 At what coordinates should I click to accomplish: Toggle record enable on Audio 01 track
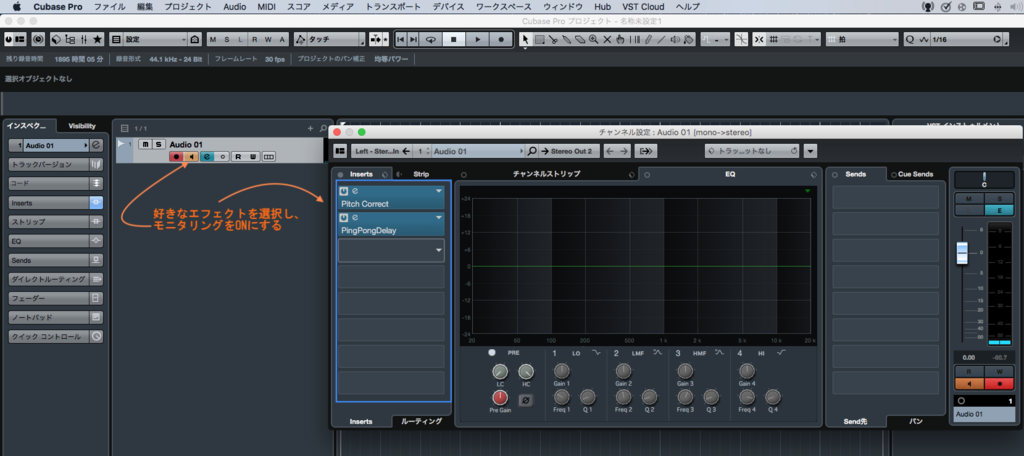176,157
